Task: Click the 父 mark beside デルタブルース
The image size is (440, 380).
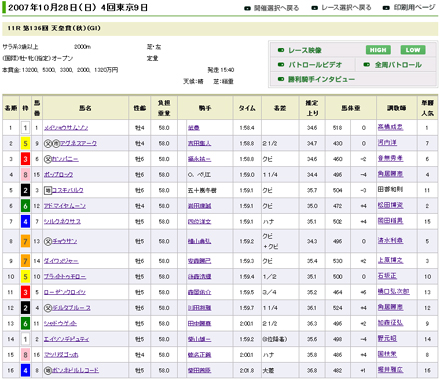Action: pyautogui.click(x=48, y=308)
